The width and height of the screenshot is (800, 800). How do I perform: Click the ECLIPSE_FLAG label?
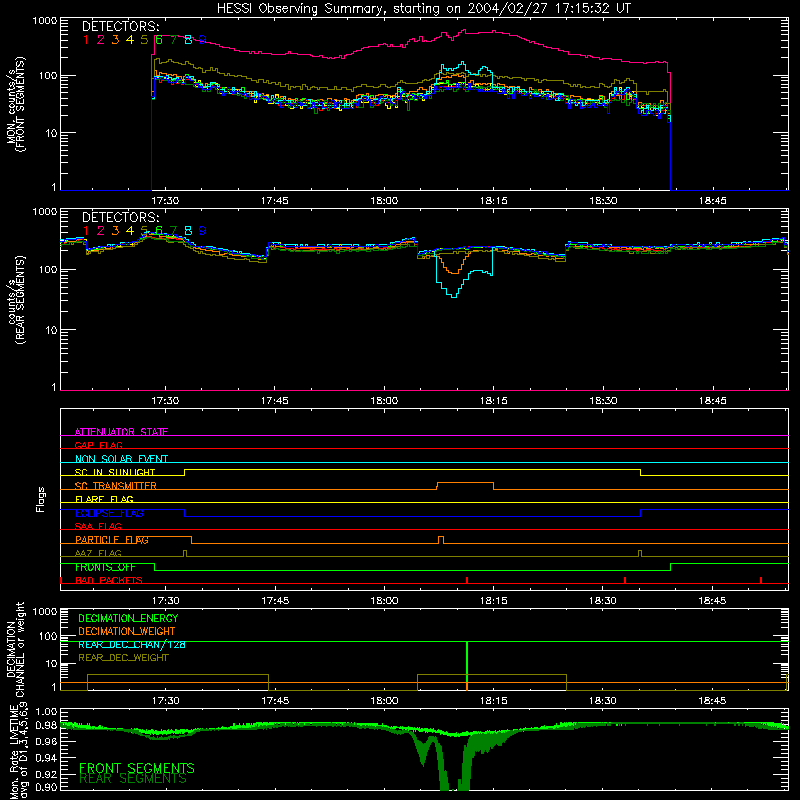pos(109,513)
